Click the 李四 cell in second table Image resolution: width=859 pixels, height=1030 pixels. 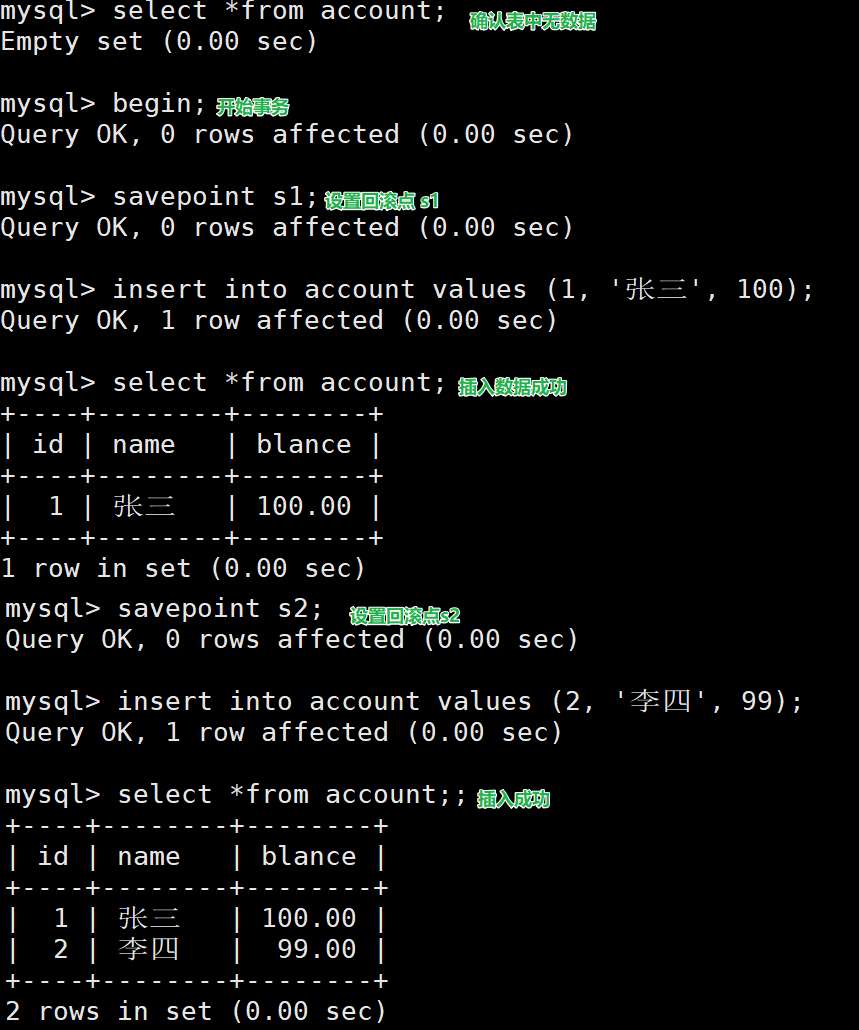point(149,950)
